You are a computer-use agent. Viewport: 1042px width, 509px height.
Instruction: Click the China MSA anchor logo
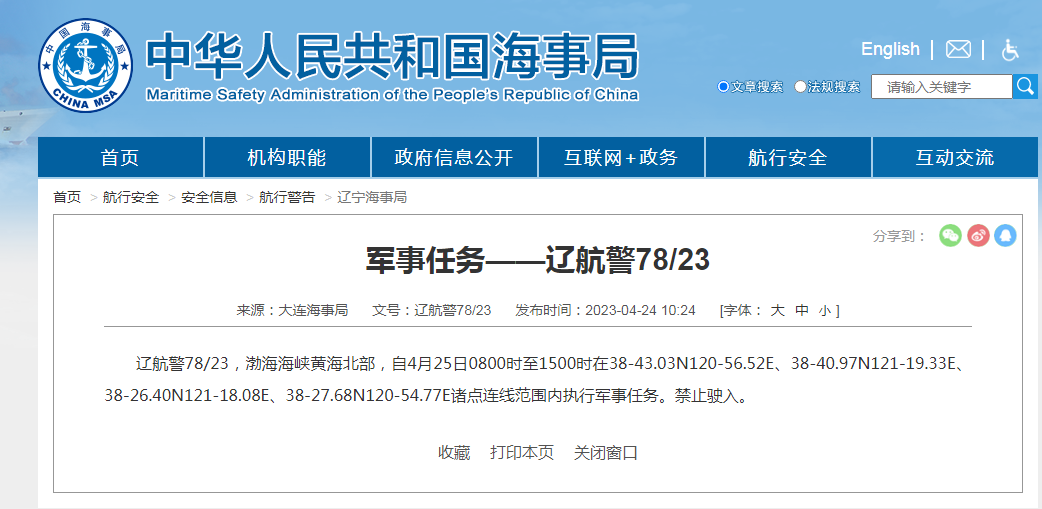[x=85, y=65]
